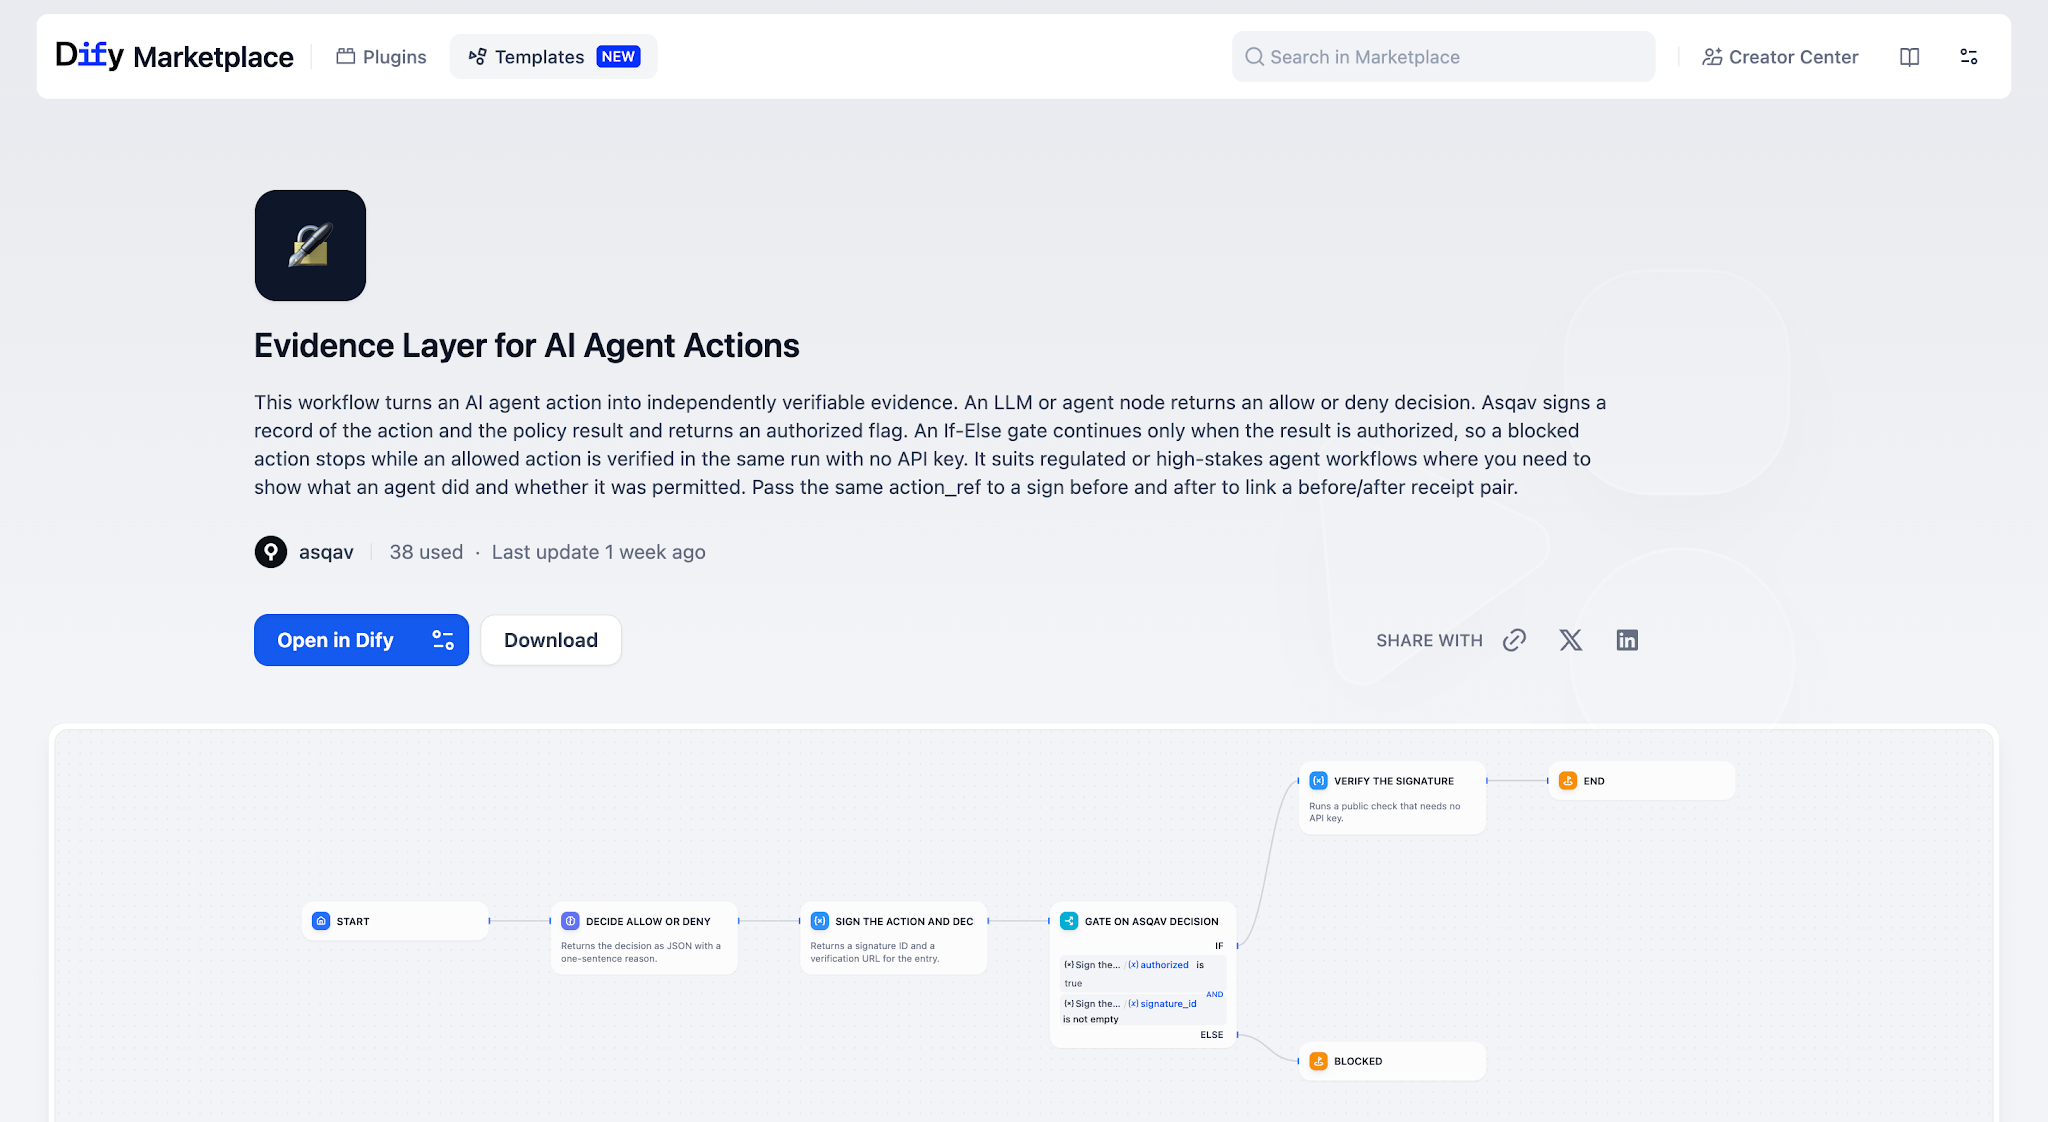
Task: Share the template on X
Action: [x=1571, y=640]
